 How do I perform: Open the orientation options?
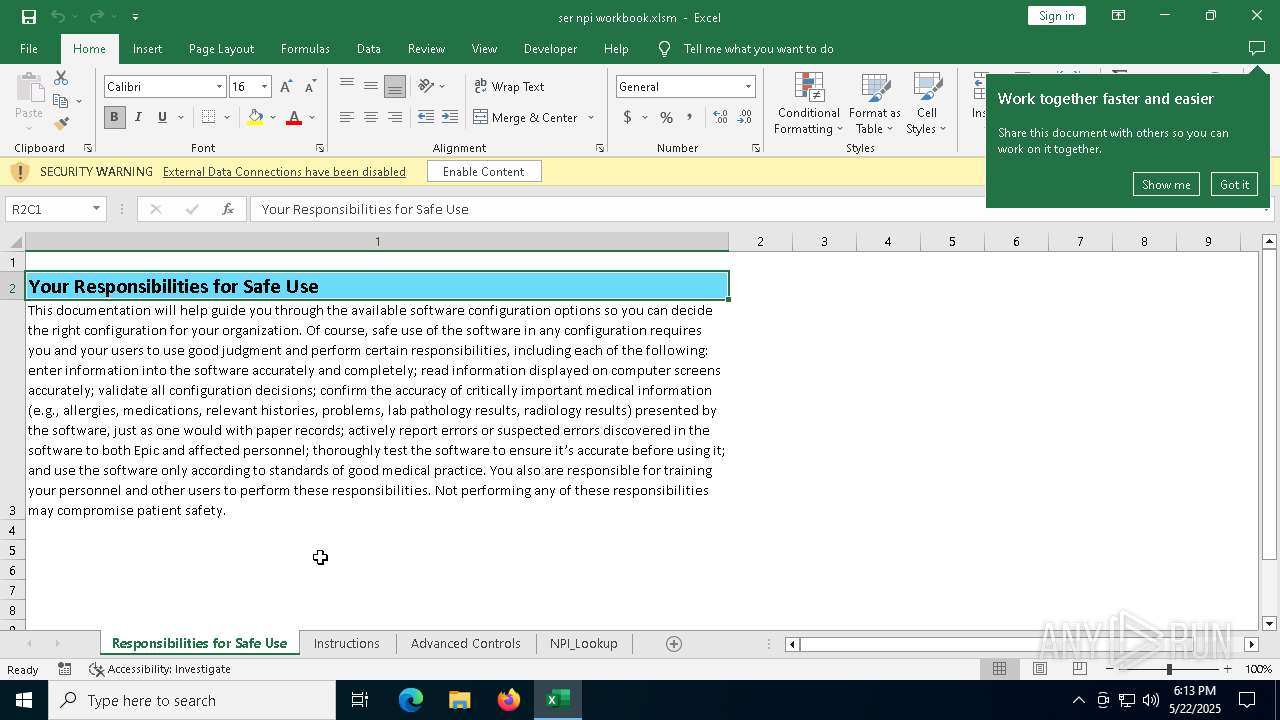pyautogui.click(x=432, y=86)
